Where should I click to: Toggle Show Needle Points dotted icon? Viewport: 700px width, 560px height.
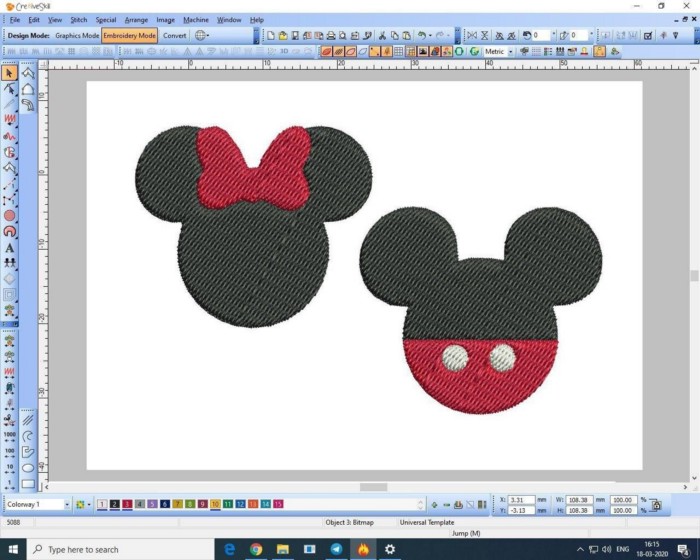(375, 51)
